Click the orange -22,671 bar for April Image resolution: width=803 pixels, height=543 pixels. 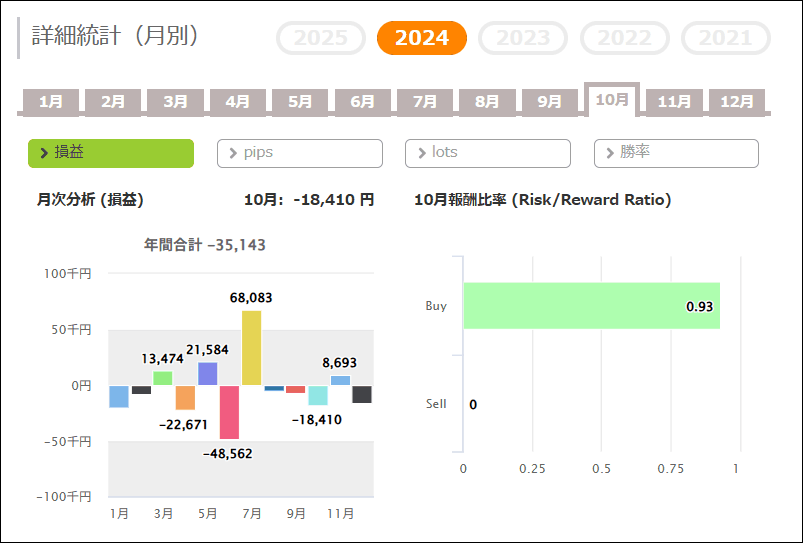185,398
